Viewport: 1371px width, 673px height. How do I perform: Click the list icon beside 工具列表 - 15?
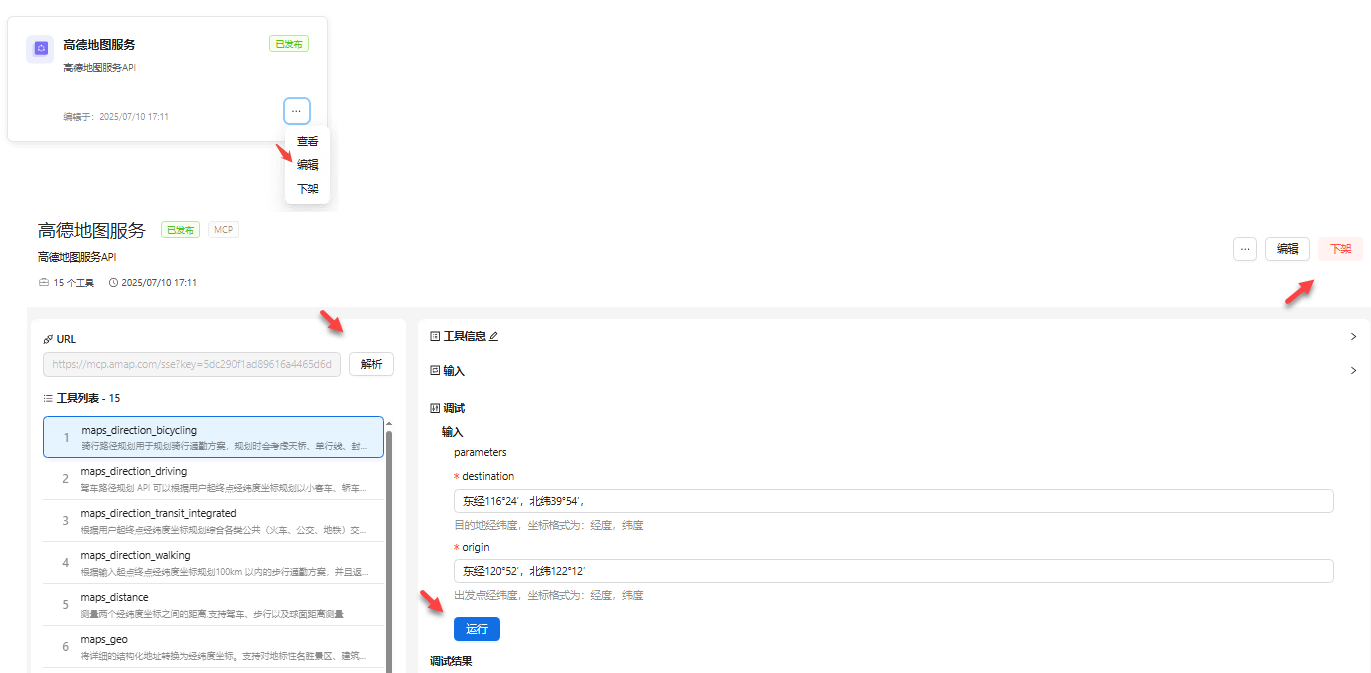[x=48, y=398]
